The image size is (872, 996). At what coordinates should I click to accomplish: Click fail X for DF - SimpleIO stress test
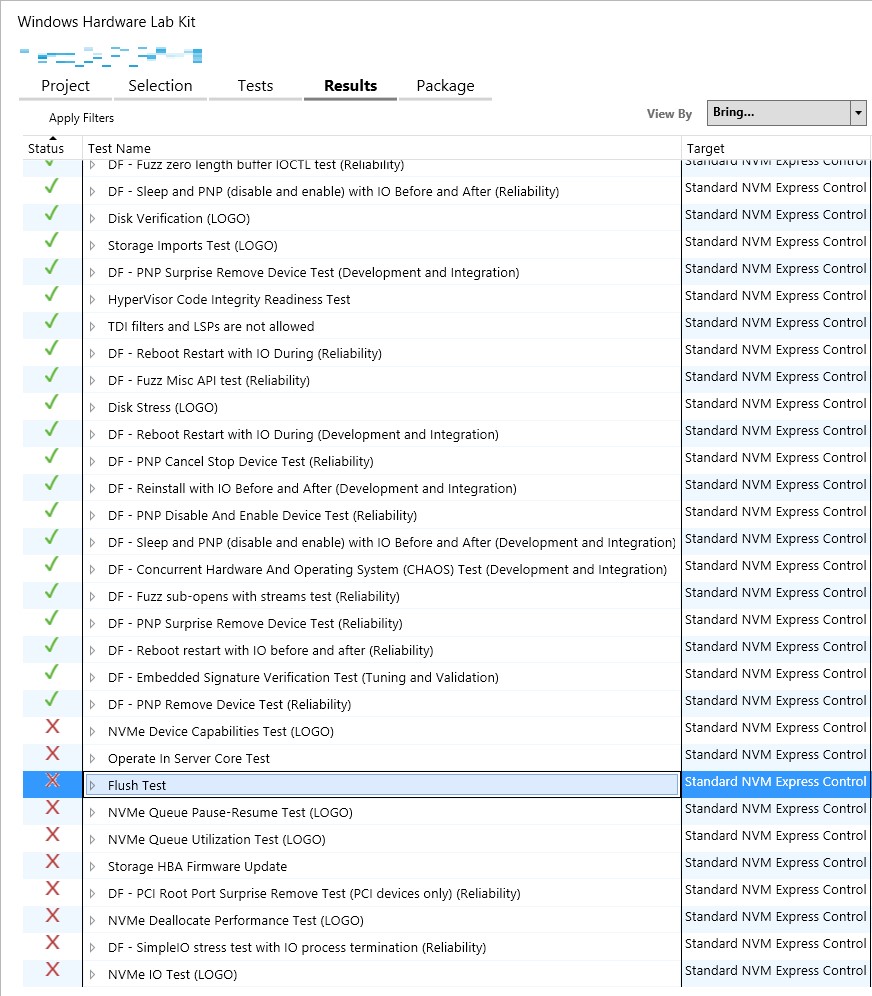[53, 942]
